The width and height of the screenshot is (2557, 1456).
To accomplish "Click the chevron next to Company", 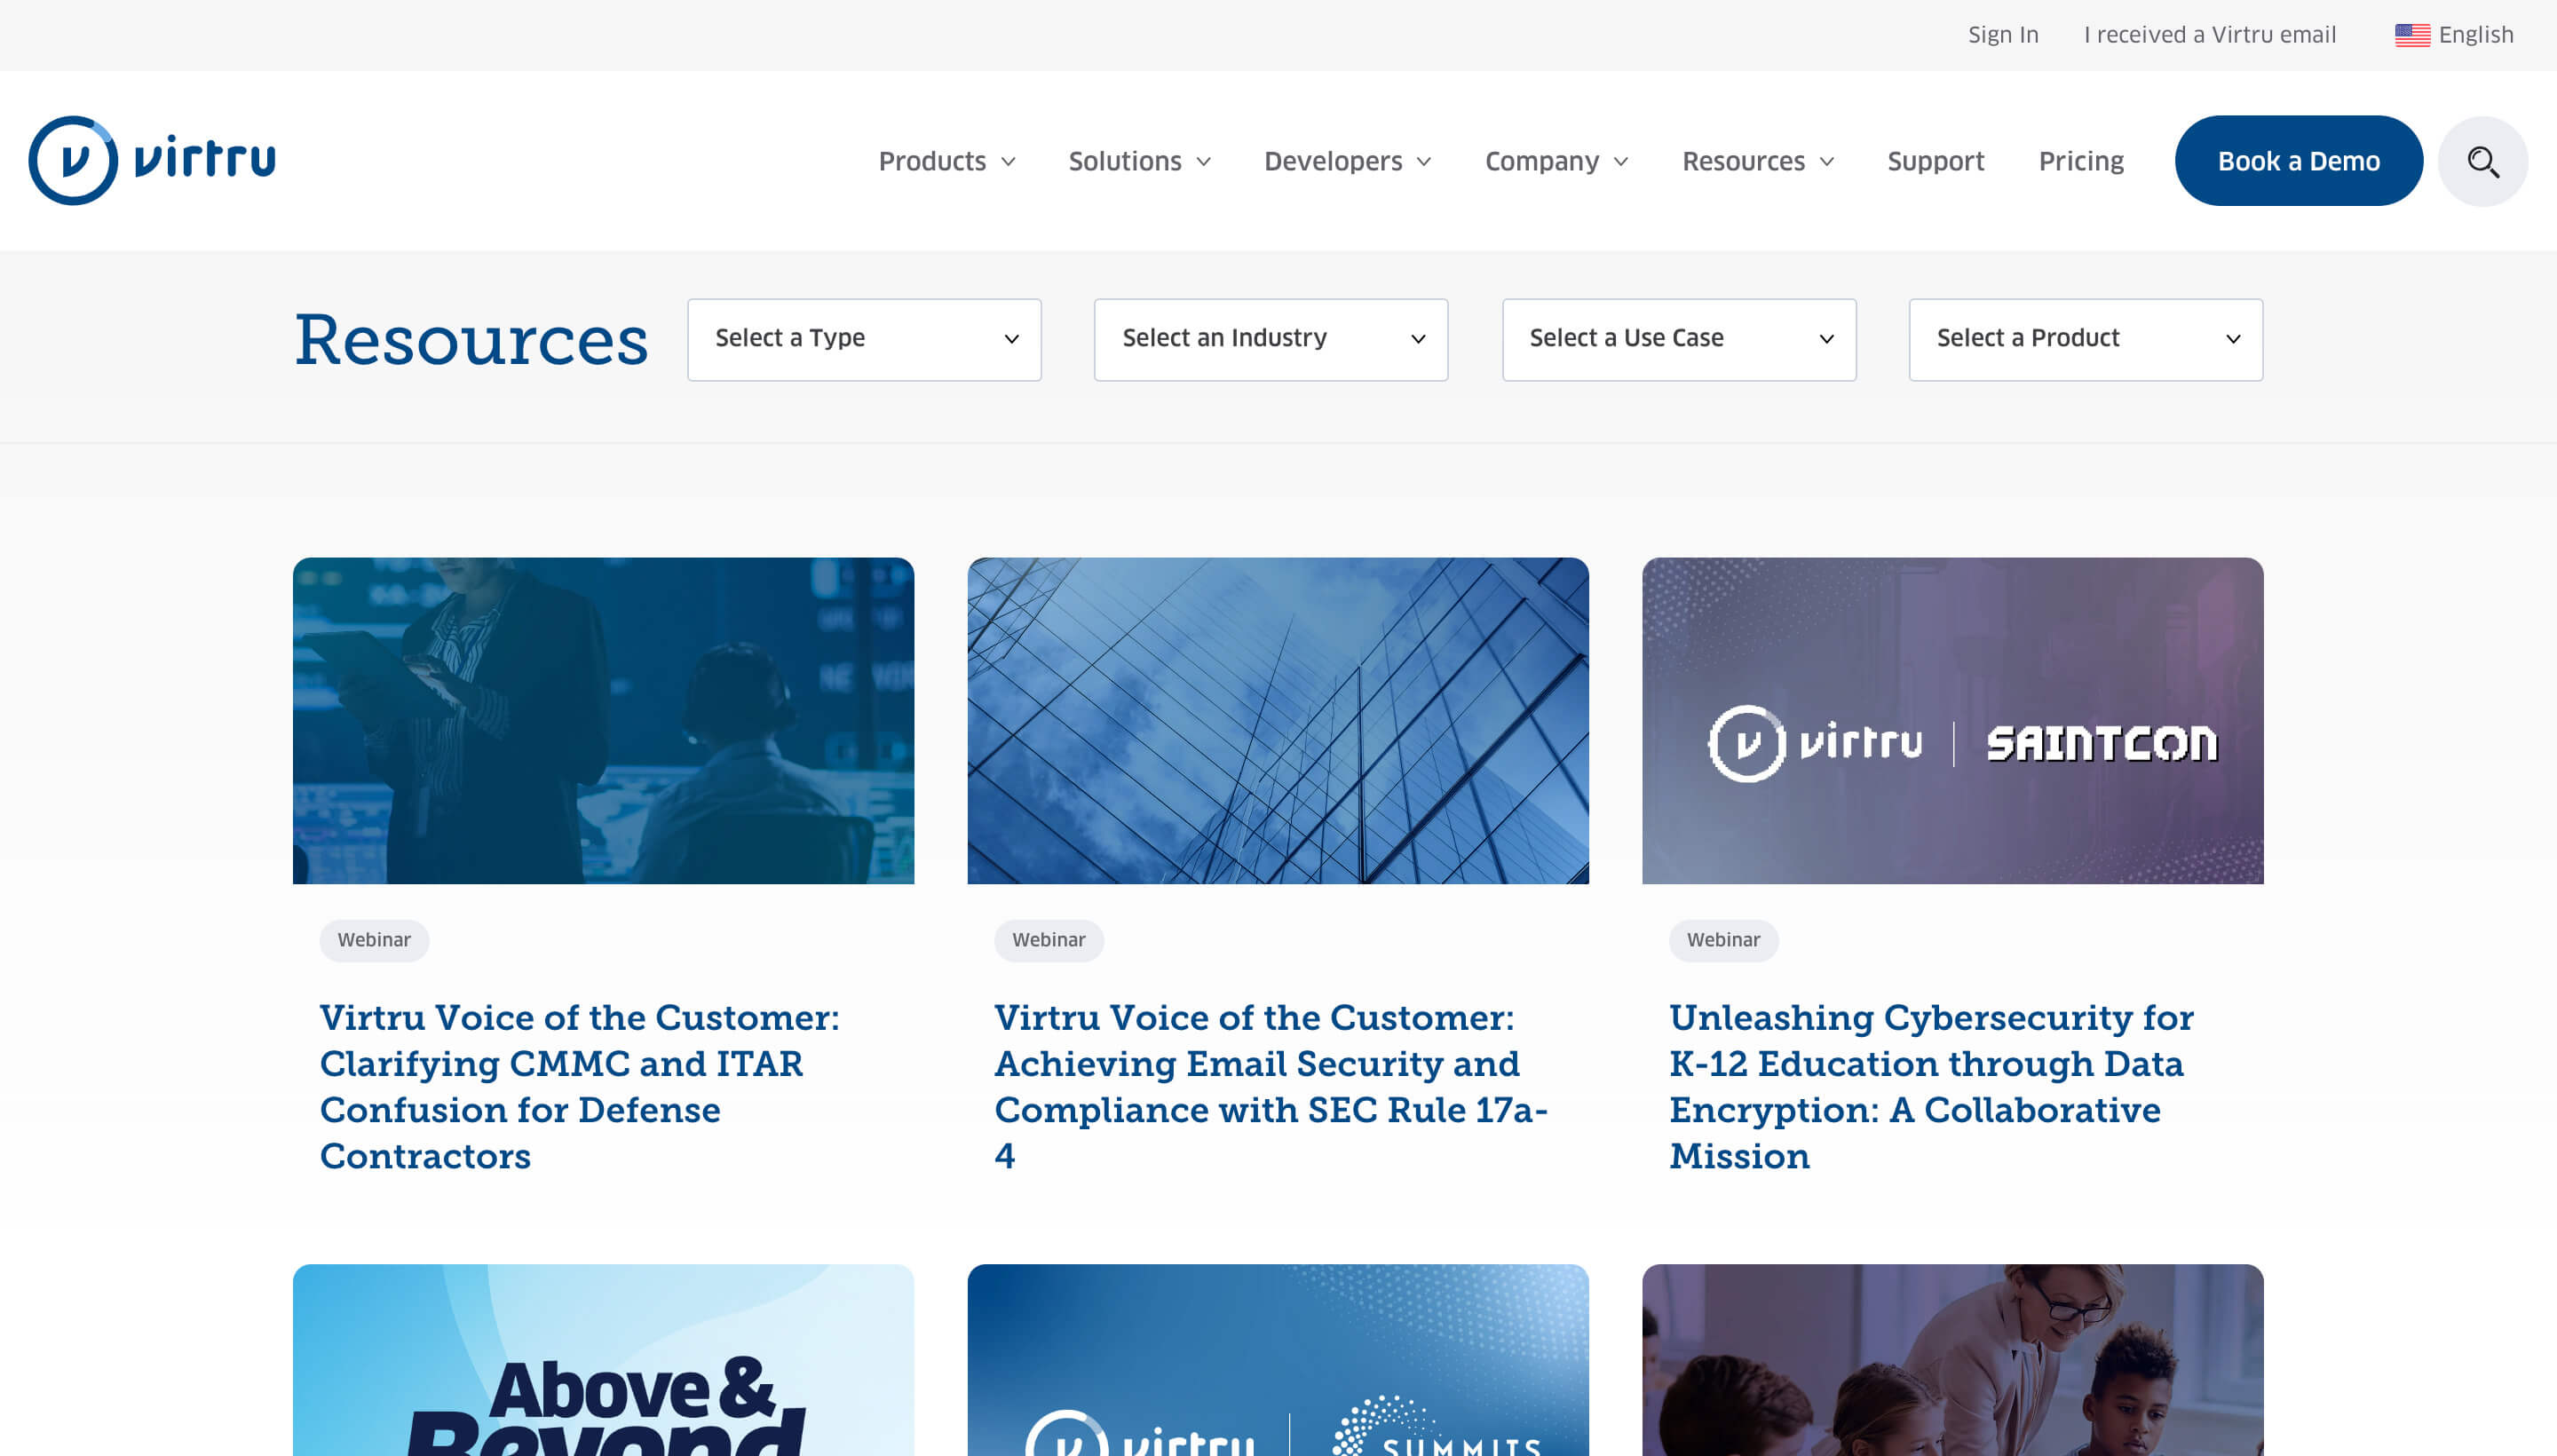I will 1621,162.
